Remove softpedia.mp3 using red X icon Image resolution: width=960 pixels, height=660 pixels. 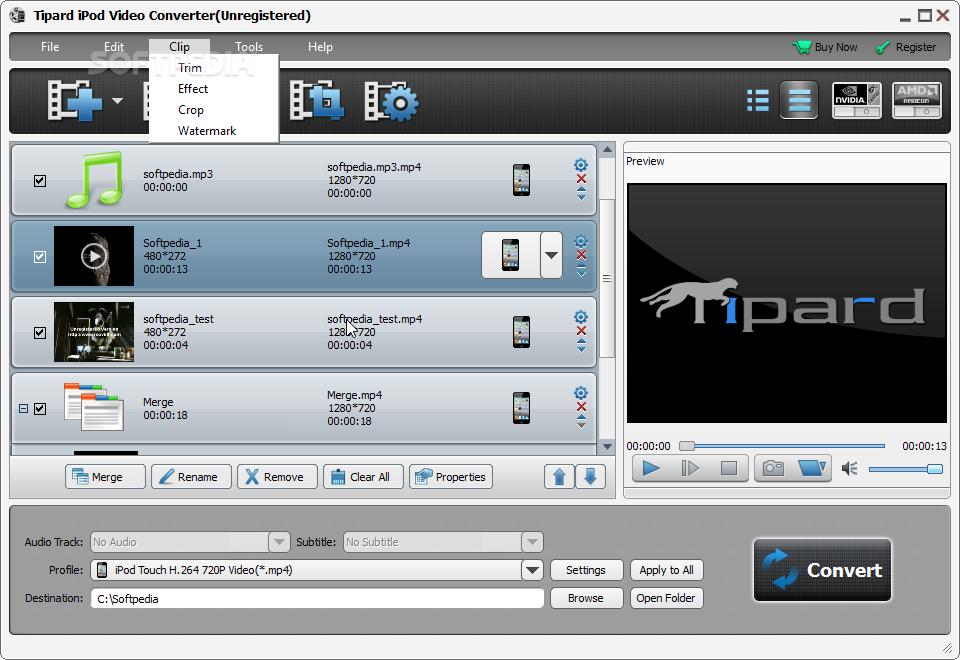point(581,179)
